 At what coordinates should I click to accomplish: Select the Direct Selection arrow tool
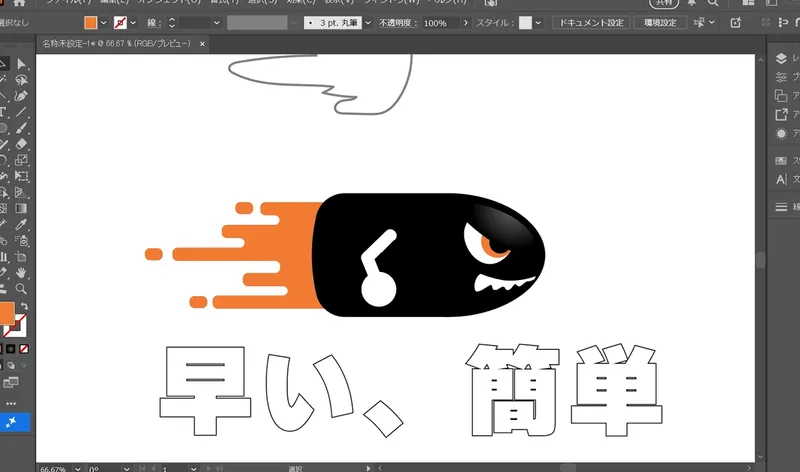[22, 65]
